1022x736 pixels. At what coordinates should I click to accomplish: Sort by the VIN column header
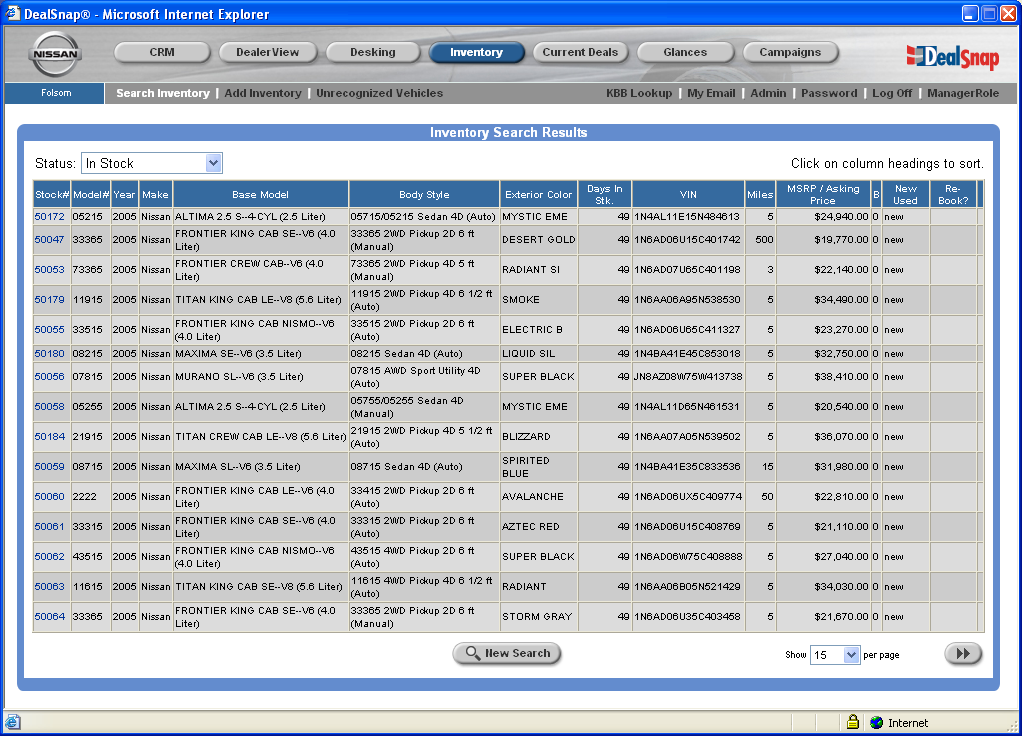click(x=688, y=195)
